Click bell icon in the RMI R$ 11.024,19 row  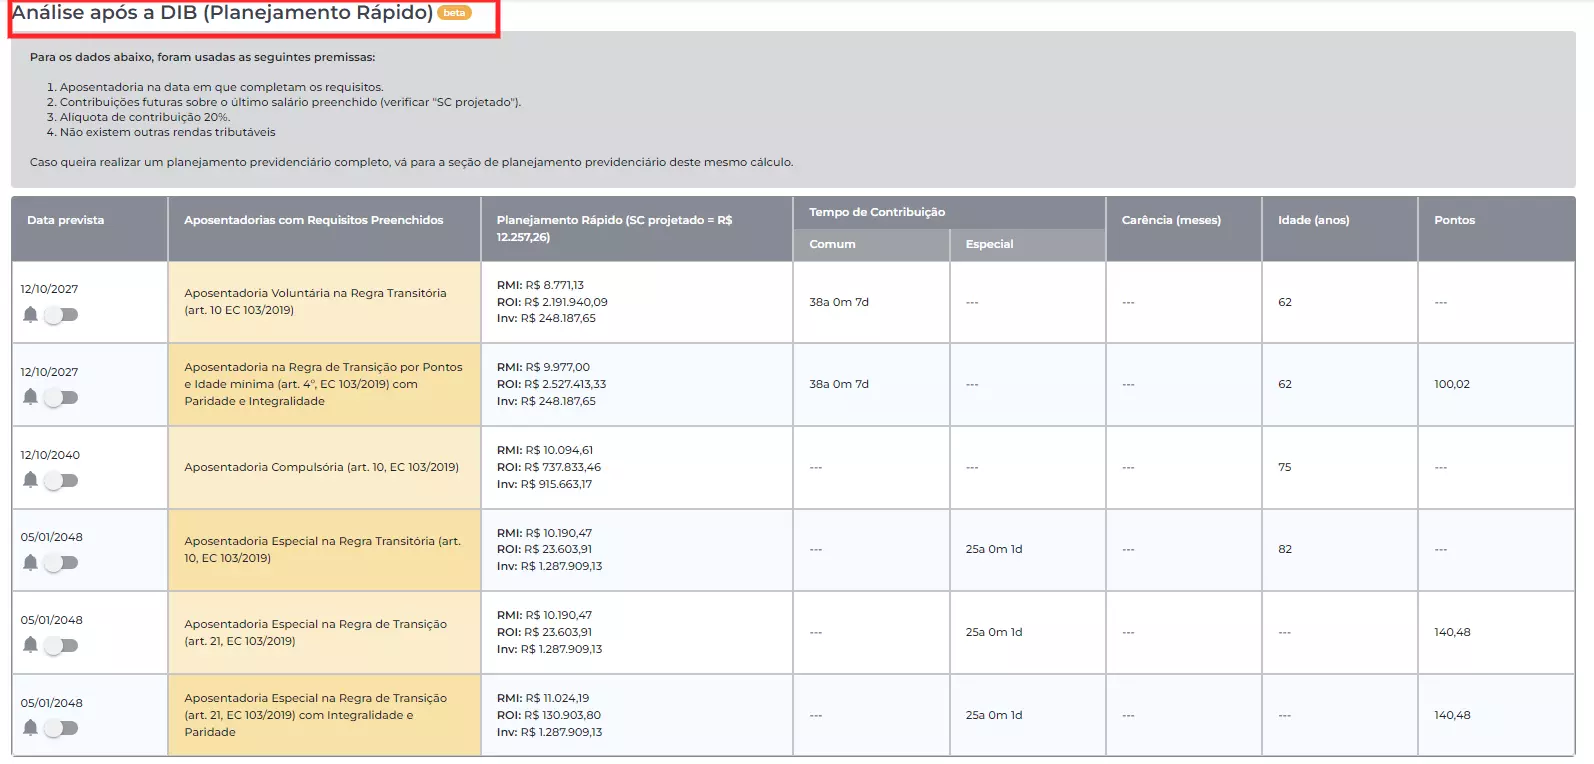pyautogui.click(x=30, y=728)
